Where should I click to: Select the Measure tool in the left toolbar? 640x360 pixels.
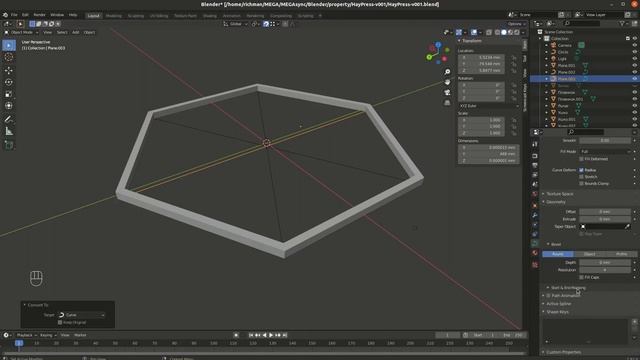click(9, 131)
